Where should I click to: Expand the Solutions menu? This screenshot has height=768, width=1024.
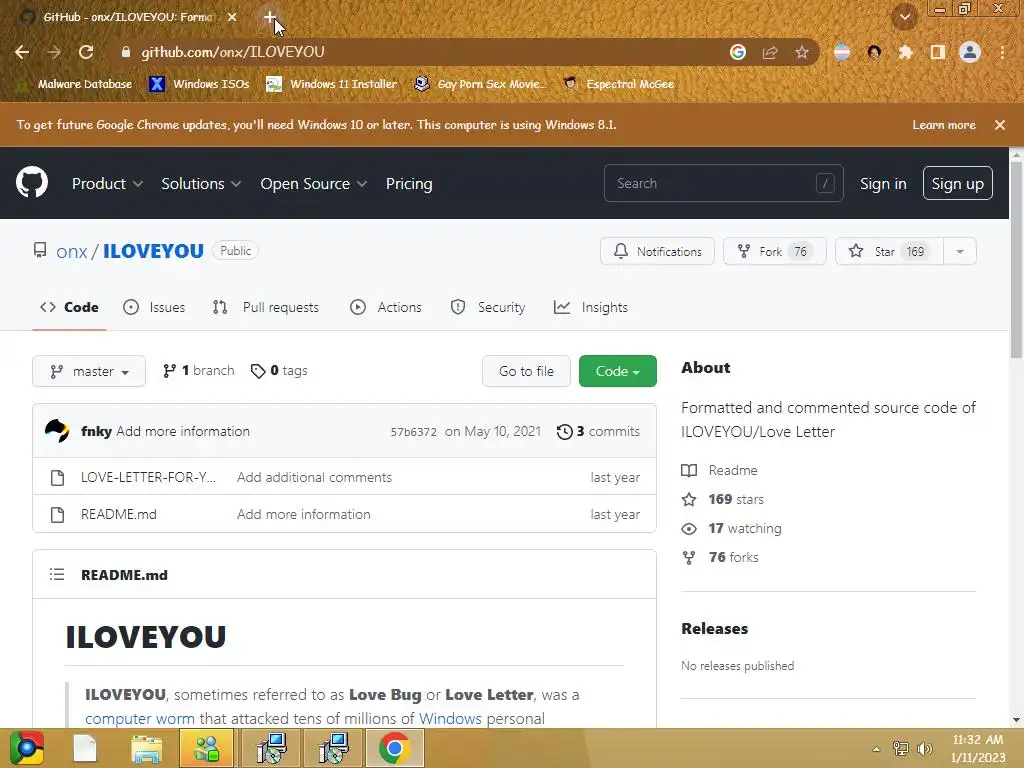coord(201,184)
